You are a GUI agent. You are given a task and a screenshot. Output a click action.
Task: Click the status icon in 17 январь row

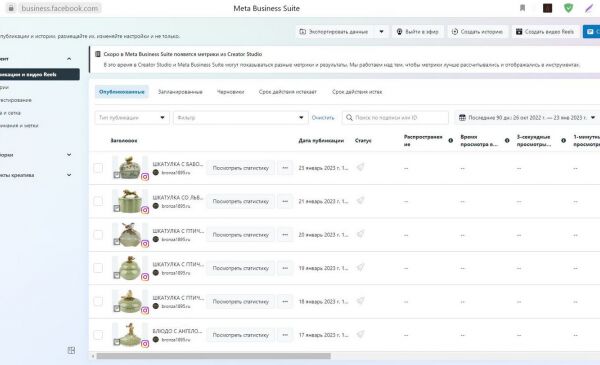(360, 334)
